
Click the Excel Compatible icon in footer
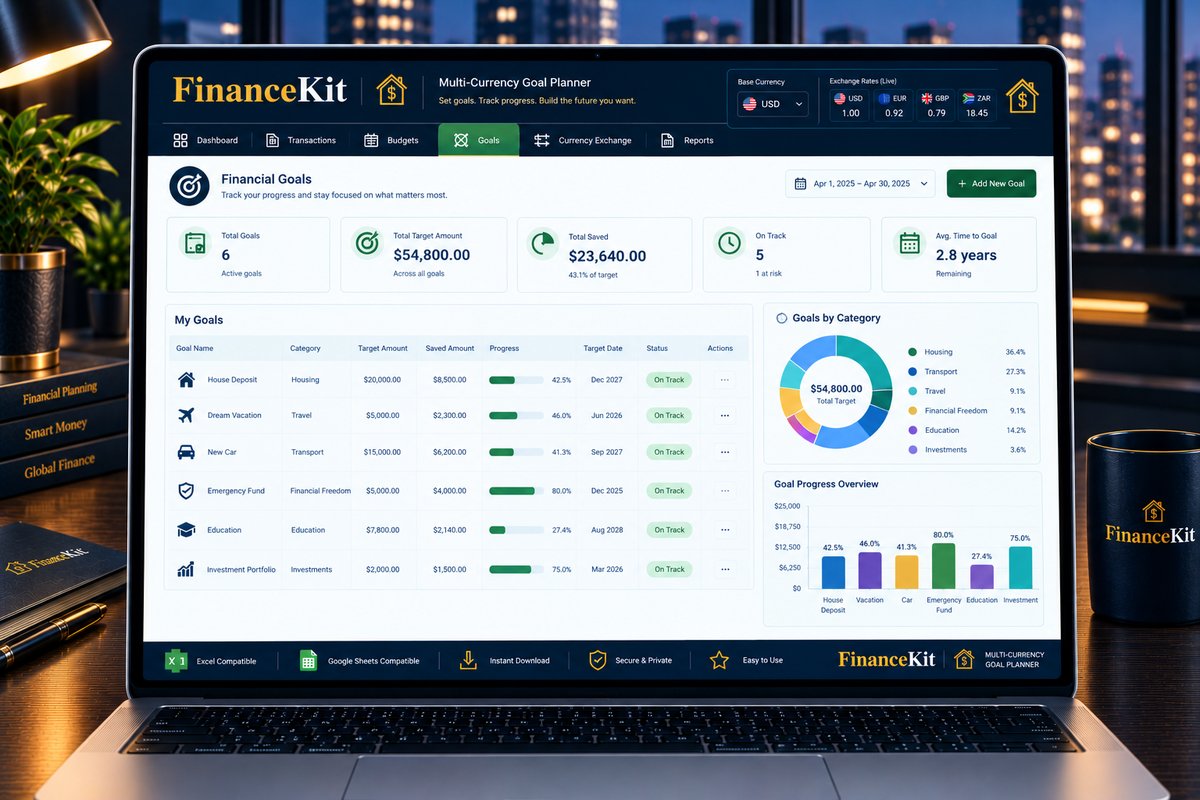(176, 660)
